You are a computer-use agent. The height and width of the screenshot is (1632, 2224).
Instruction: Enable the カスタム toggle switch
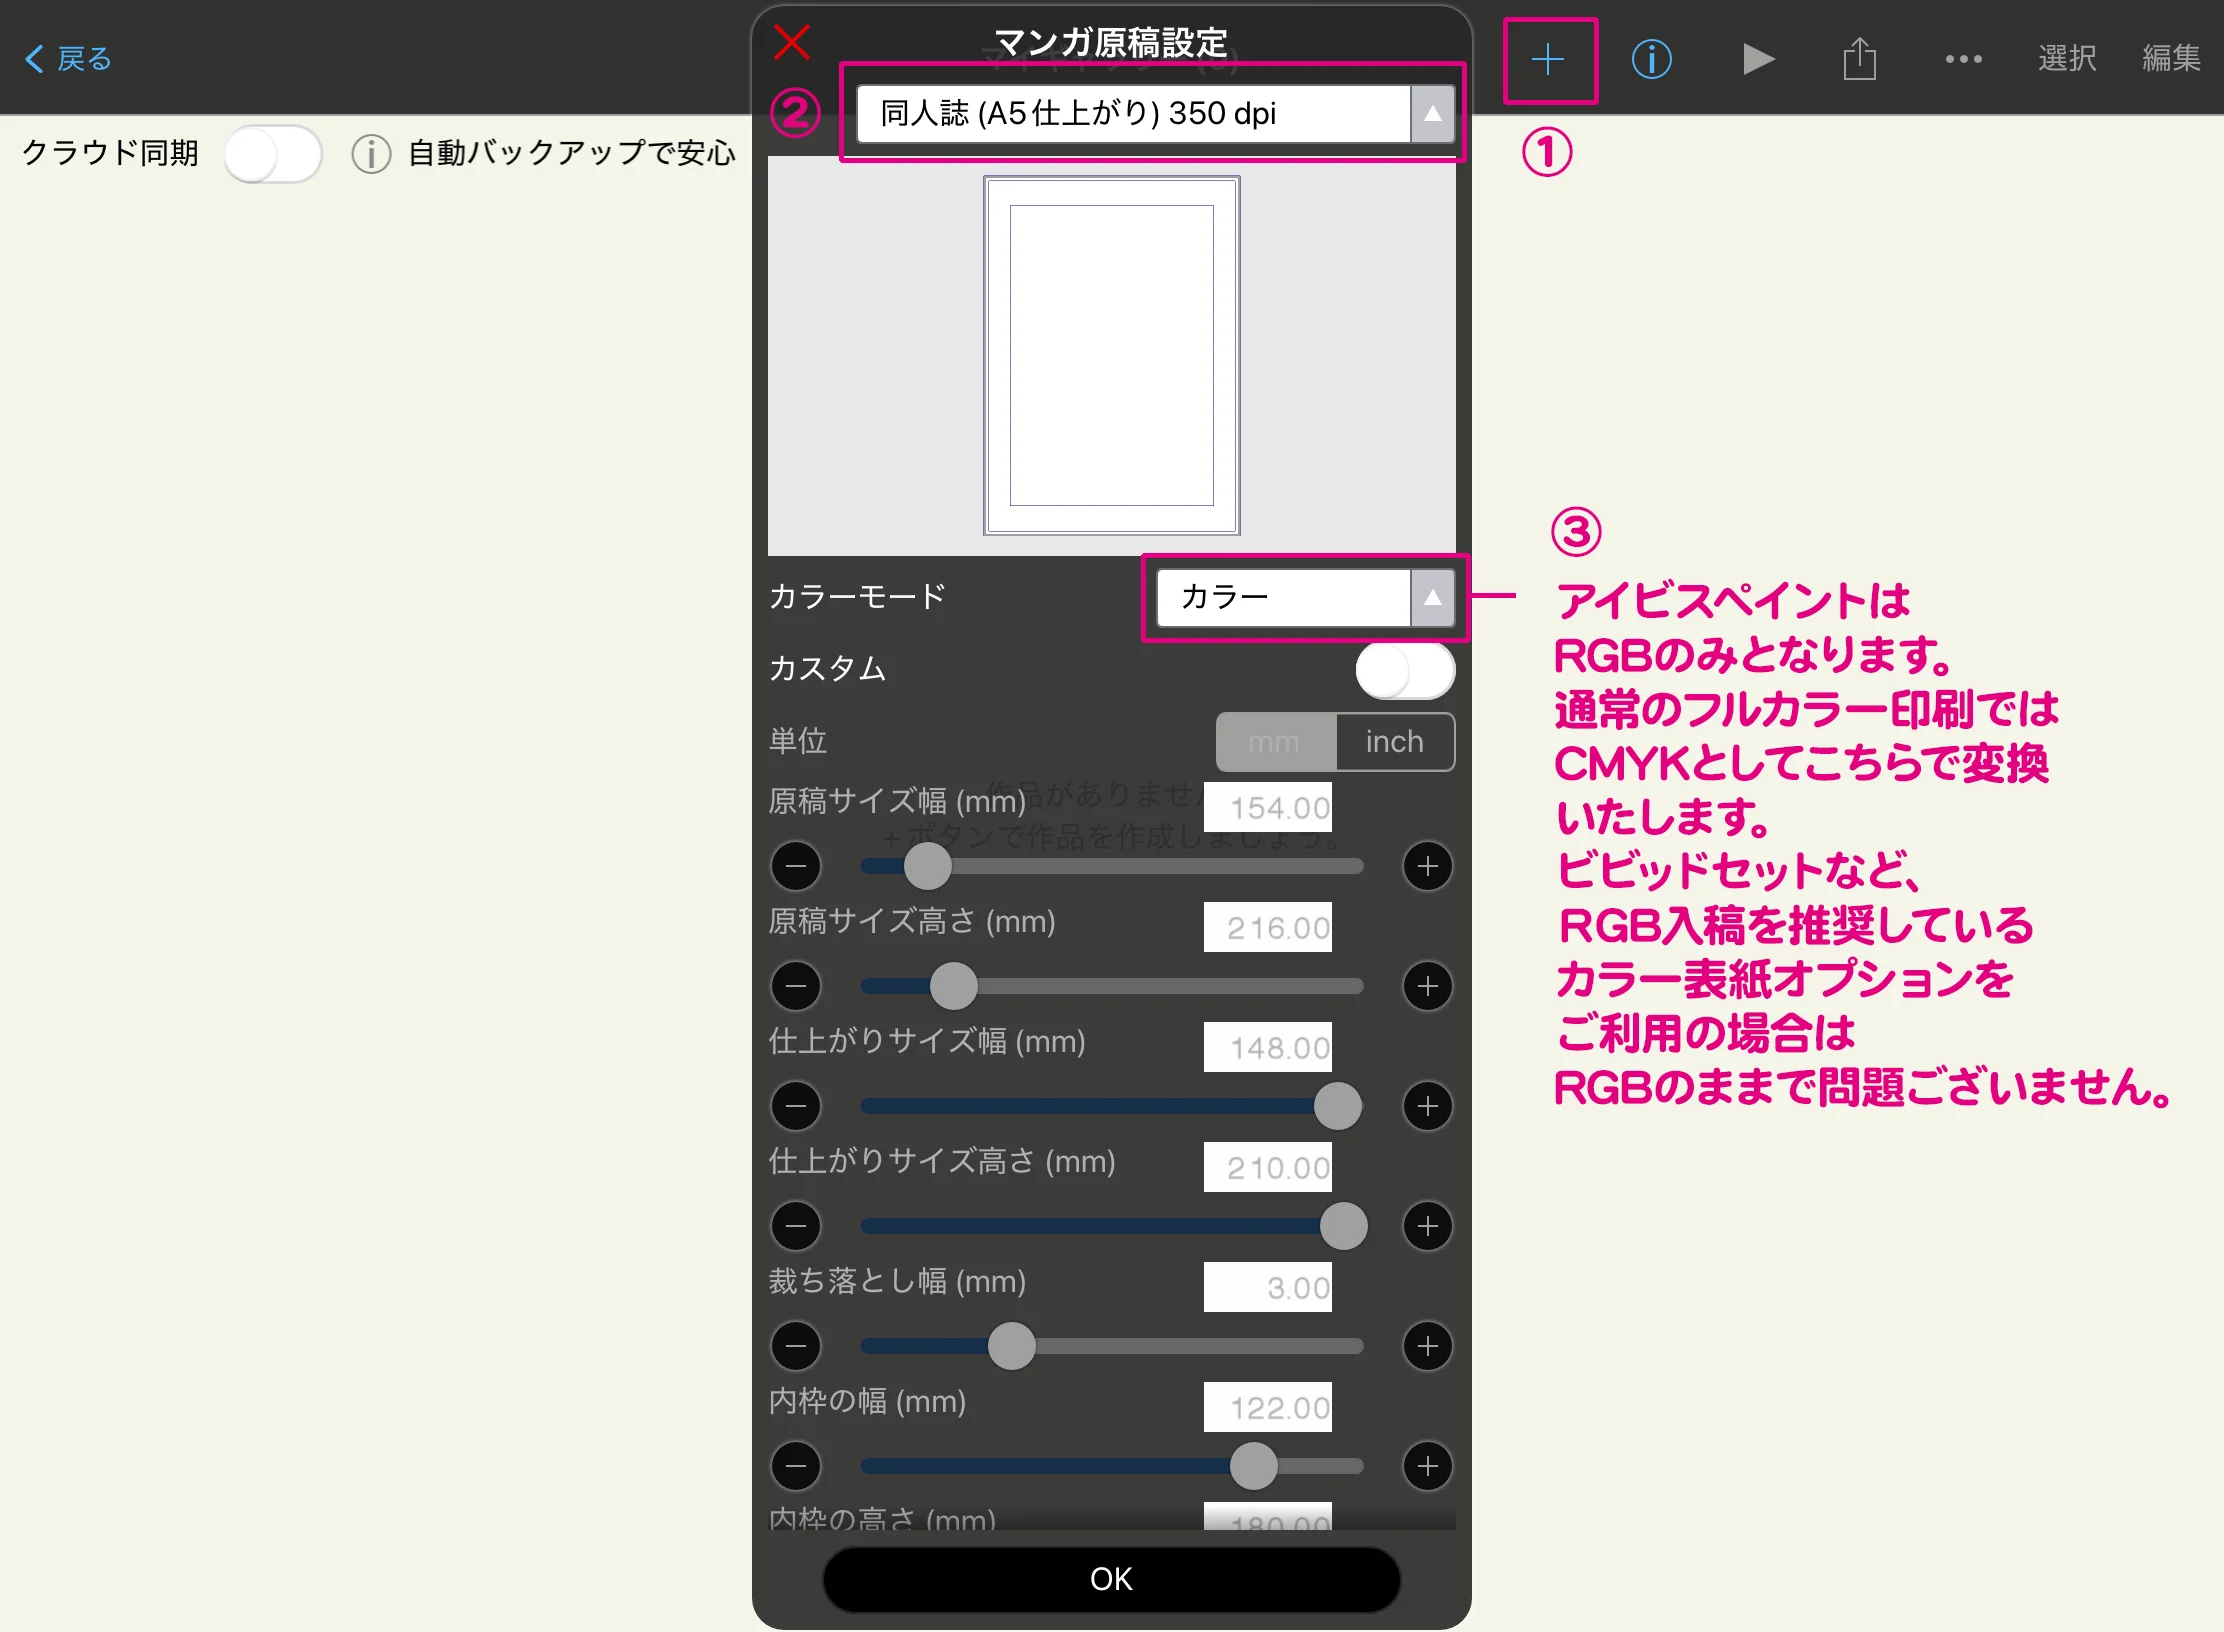coord(1404,670)
